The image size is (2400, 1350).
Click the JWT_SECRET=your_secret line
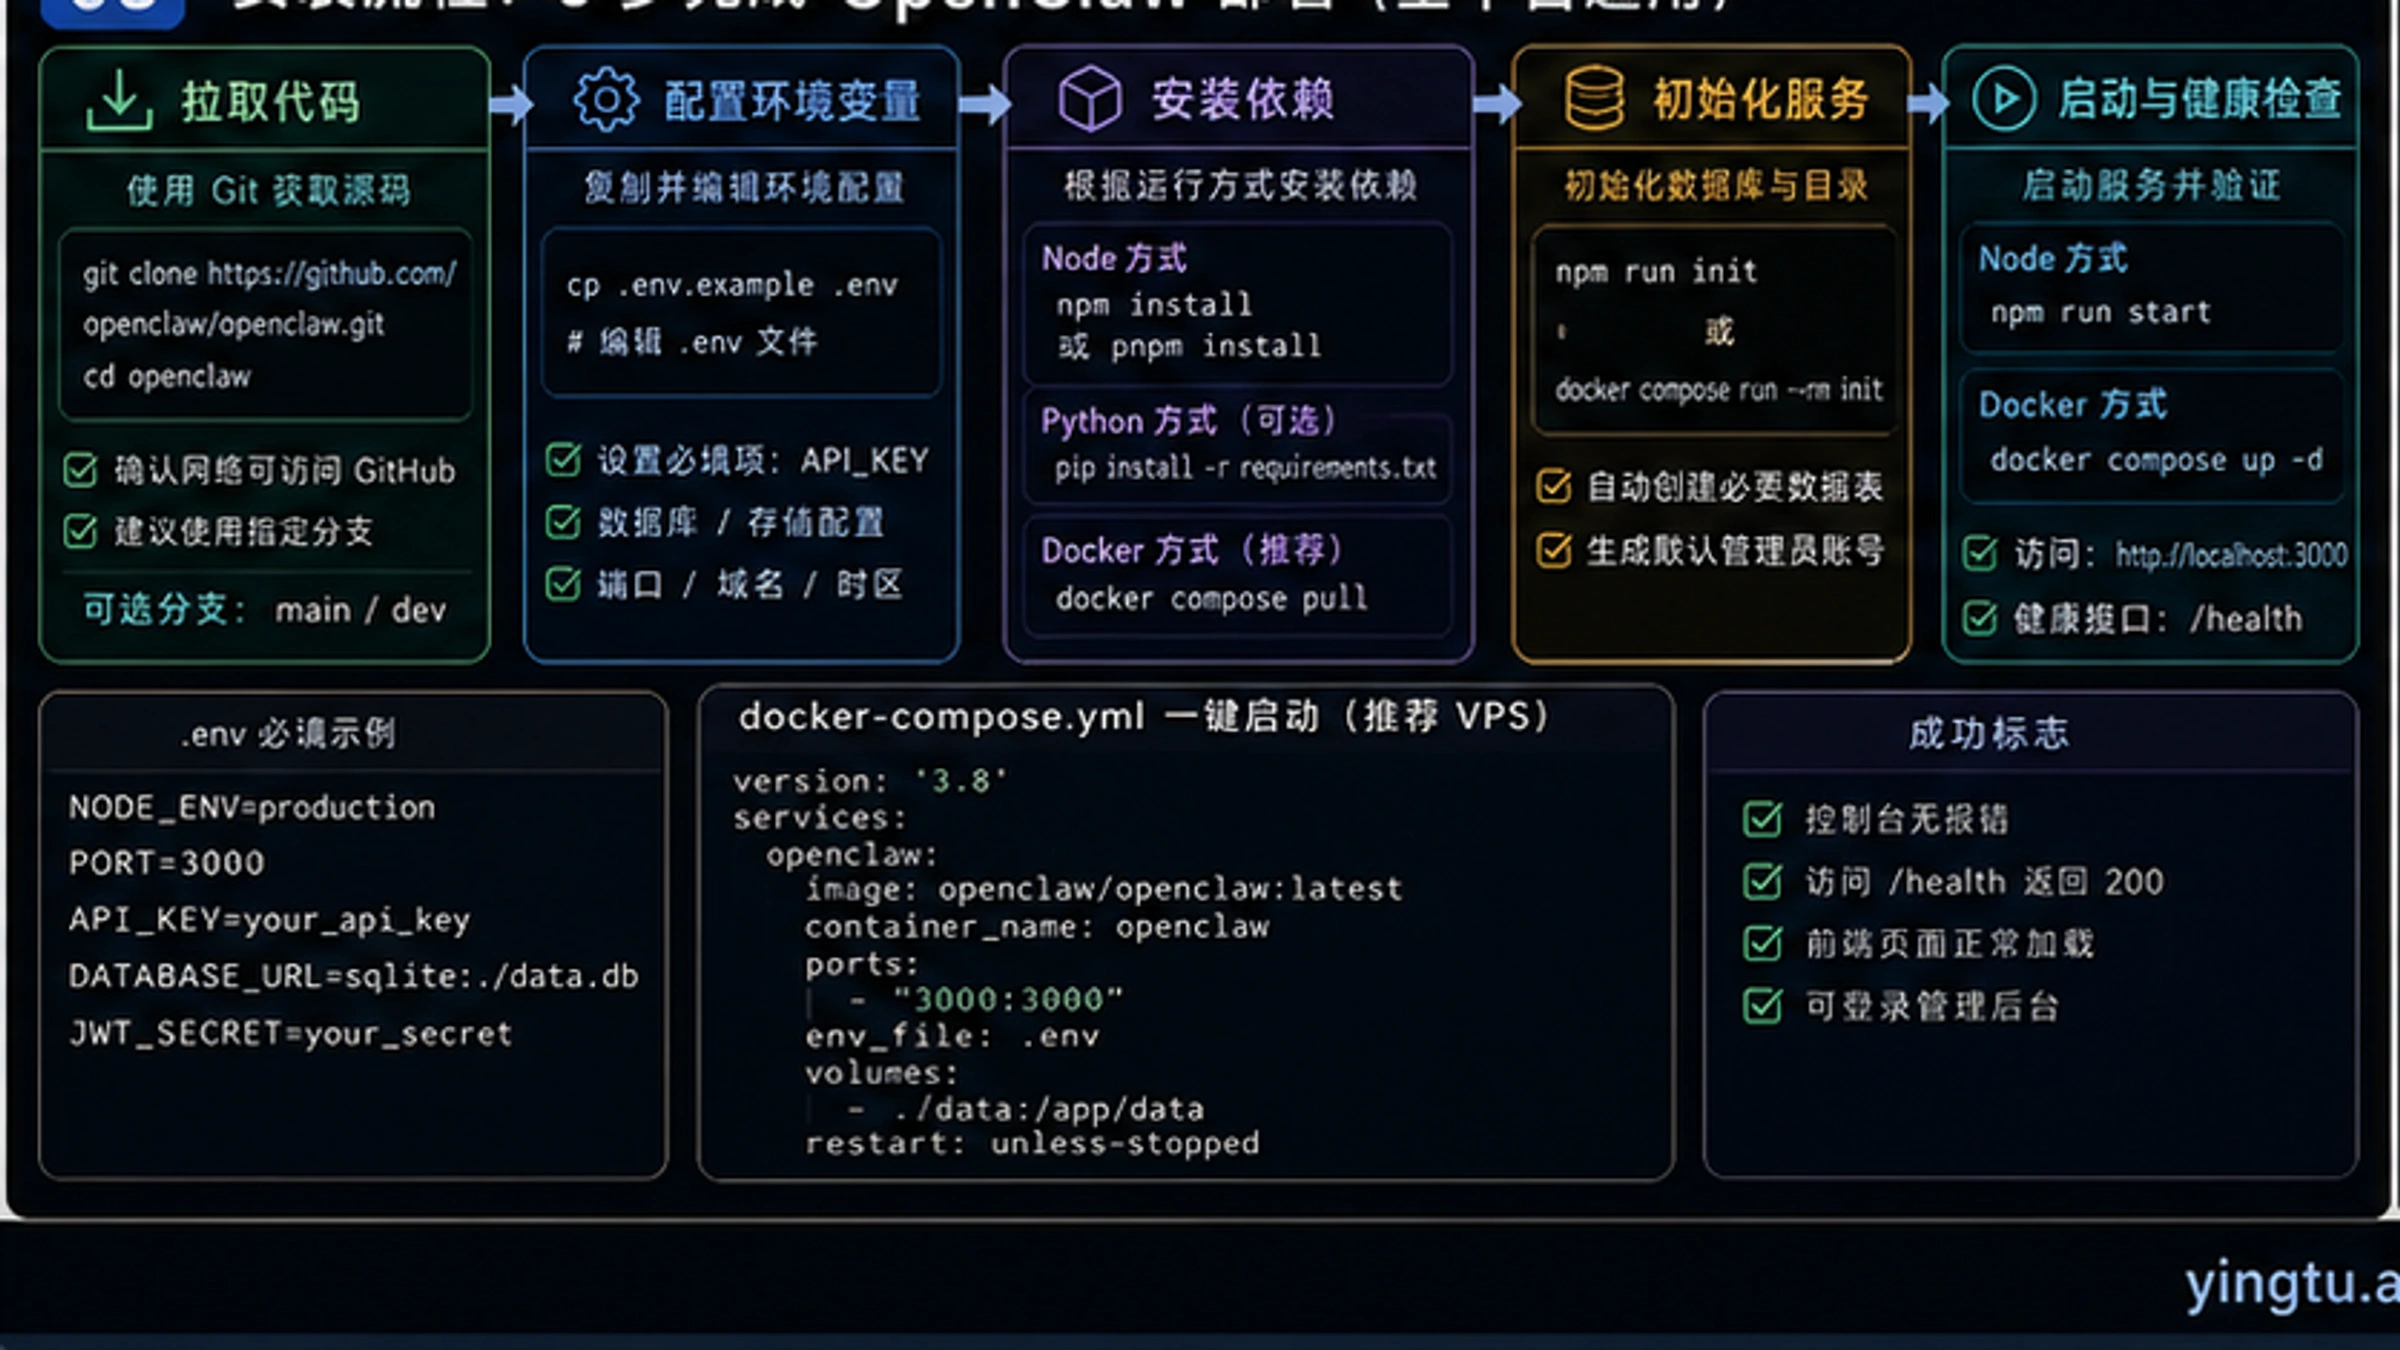click(x=290, y=1033)
